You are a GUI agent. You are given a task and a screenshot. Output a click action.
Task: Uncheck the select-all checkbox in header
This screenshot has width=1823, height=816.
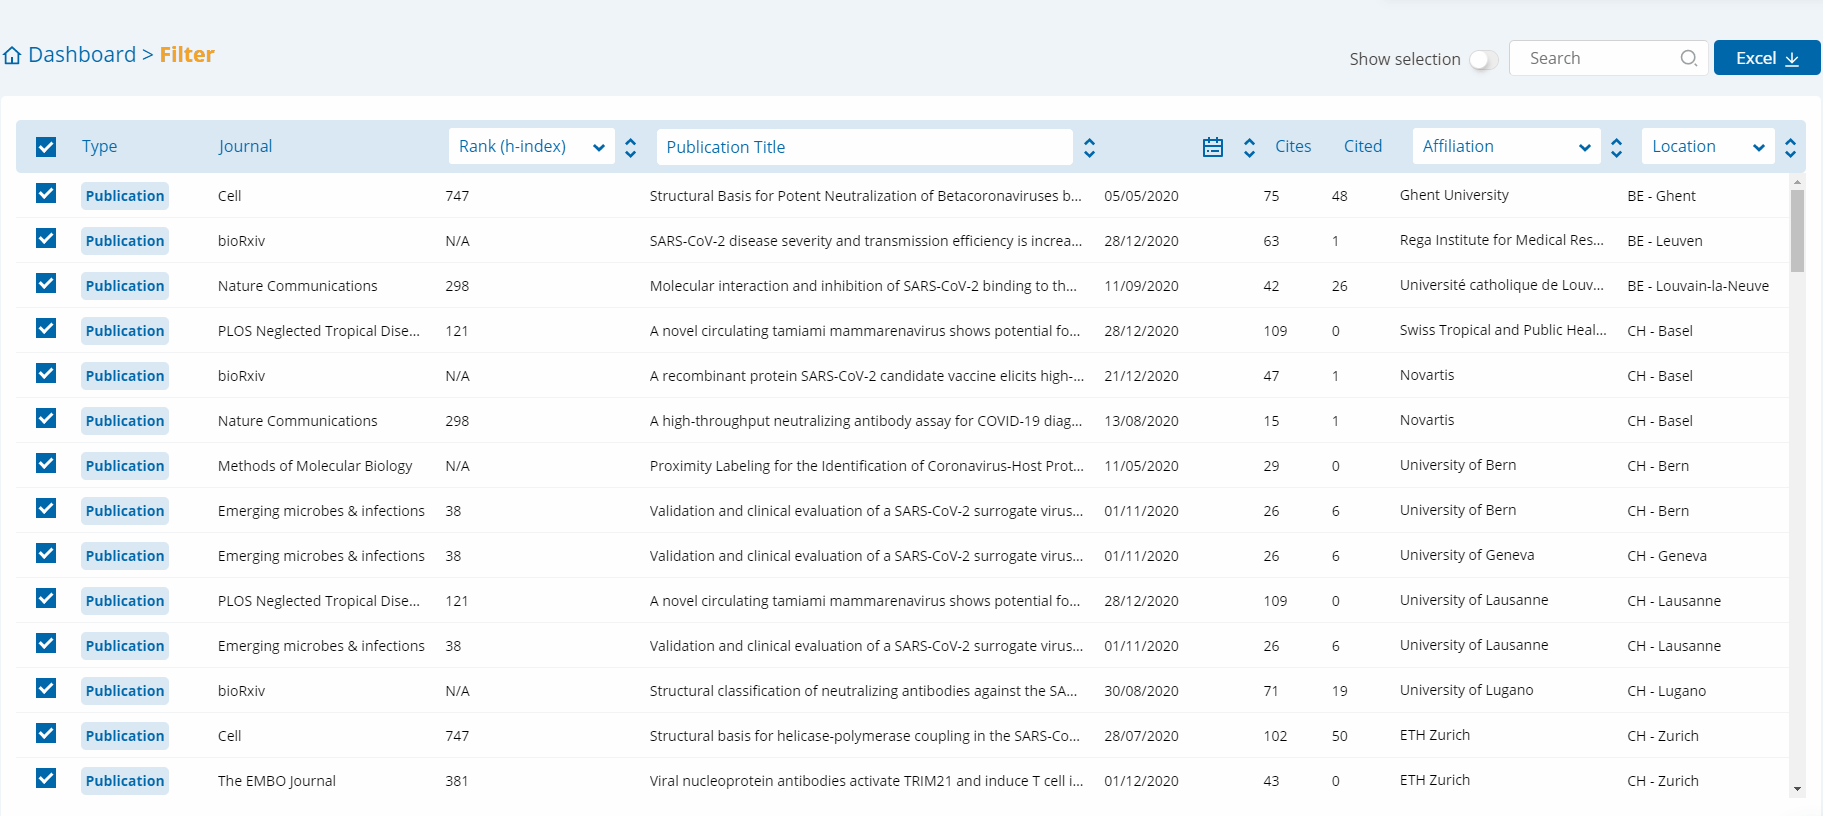pyautogui.click(x=46, y=147)
